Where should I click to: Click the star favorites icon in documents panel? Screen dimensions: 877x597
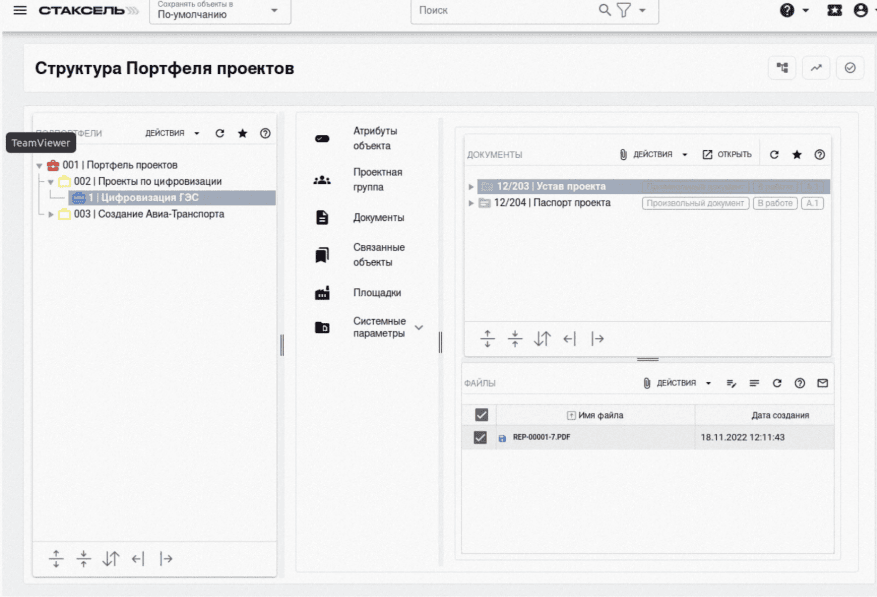[797, 155]
